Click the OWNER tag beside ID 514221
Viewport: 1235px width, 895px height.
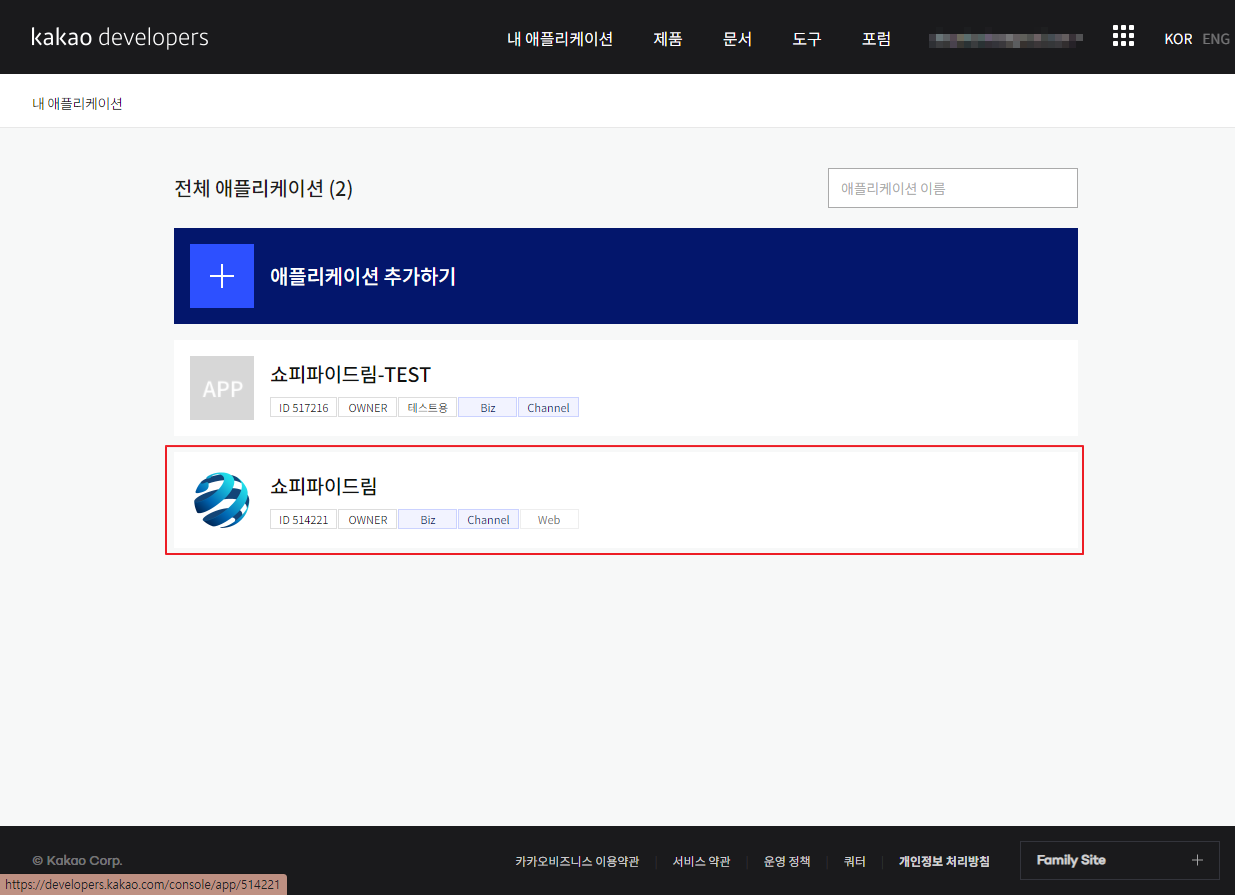click(367, 519)
